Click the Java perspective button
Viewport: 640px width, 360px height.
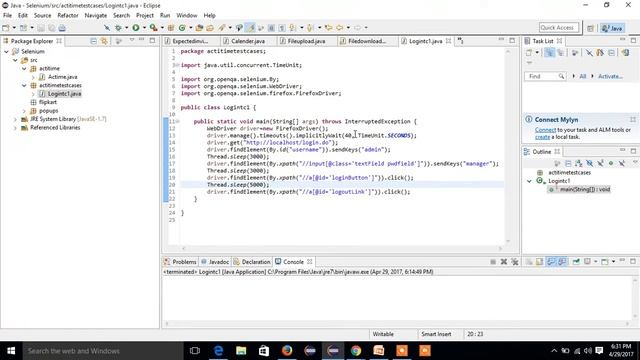[612, 28]
